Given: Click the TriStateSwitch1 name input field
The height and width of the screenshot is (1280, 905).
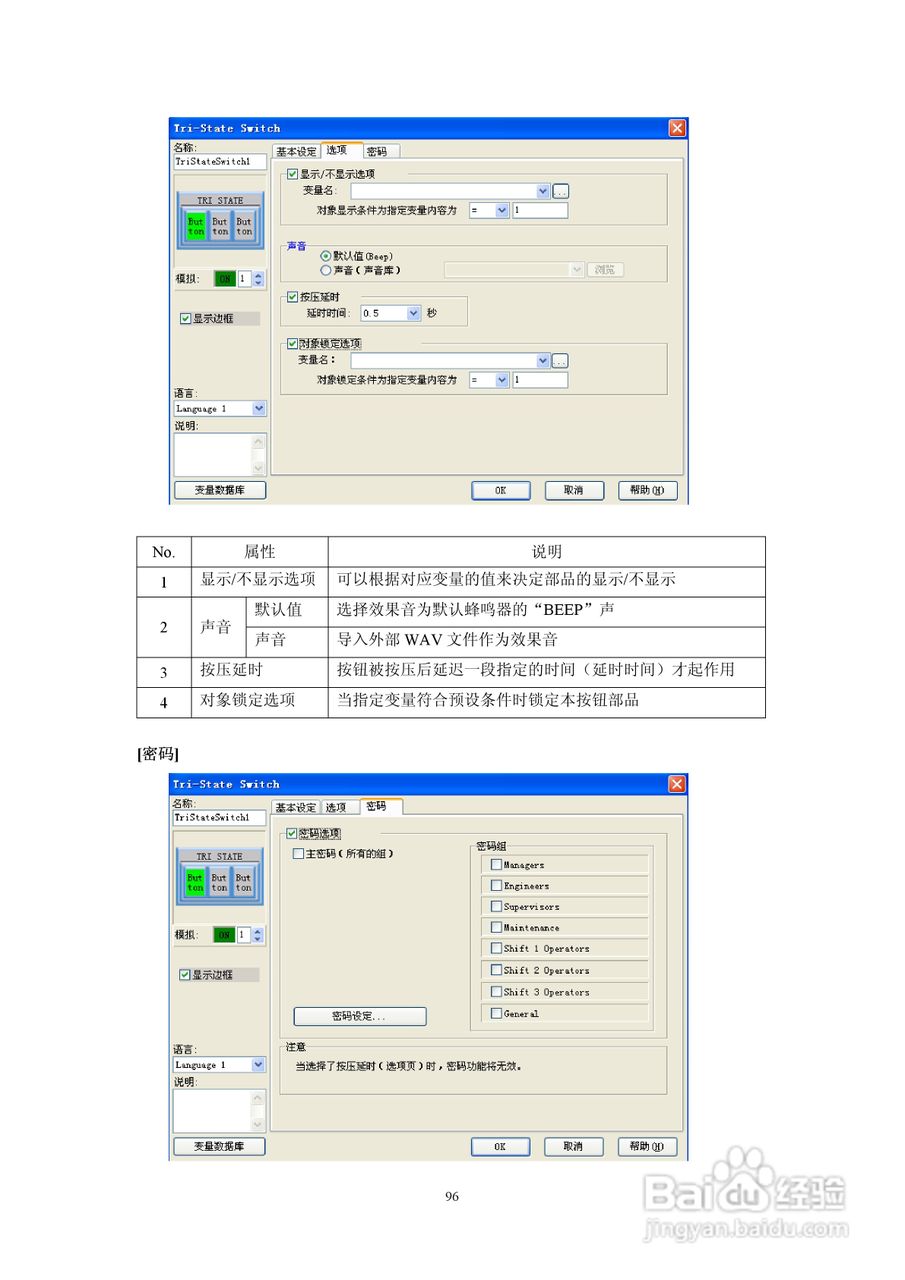Looking at the screenshot, I should 218,160.
